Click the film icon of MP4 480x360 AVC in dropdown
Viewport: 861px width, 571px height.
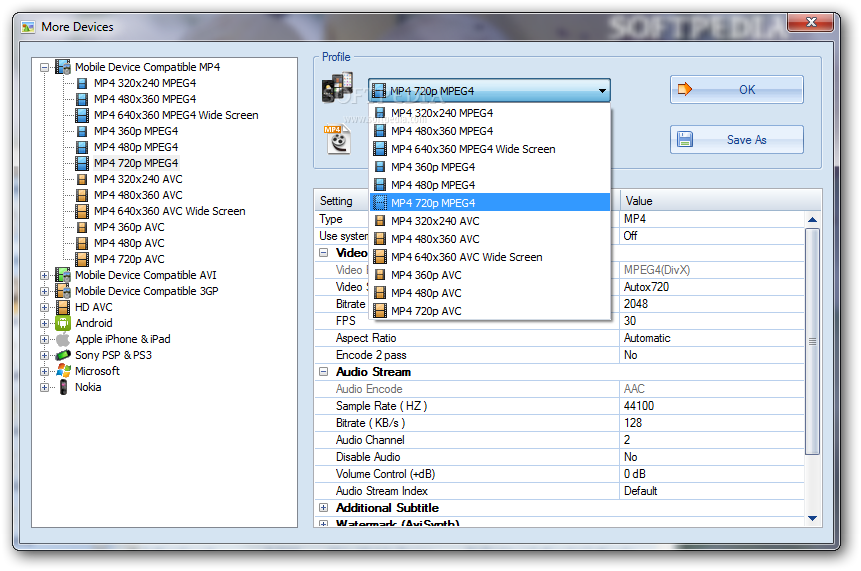click(379, 239)
